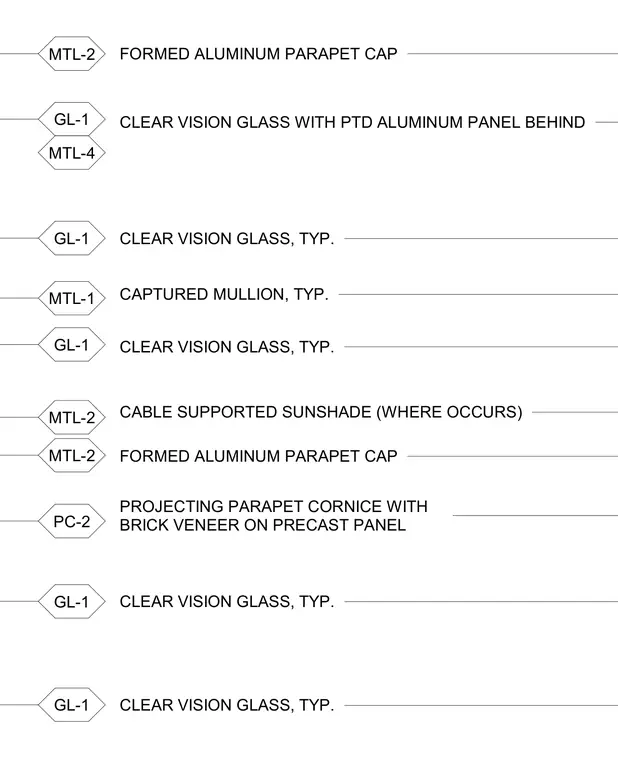The width and height of the screenshot is (618, 760).
Task: Click the MTL-4 hexagon tag
Action: click(72, 153)
